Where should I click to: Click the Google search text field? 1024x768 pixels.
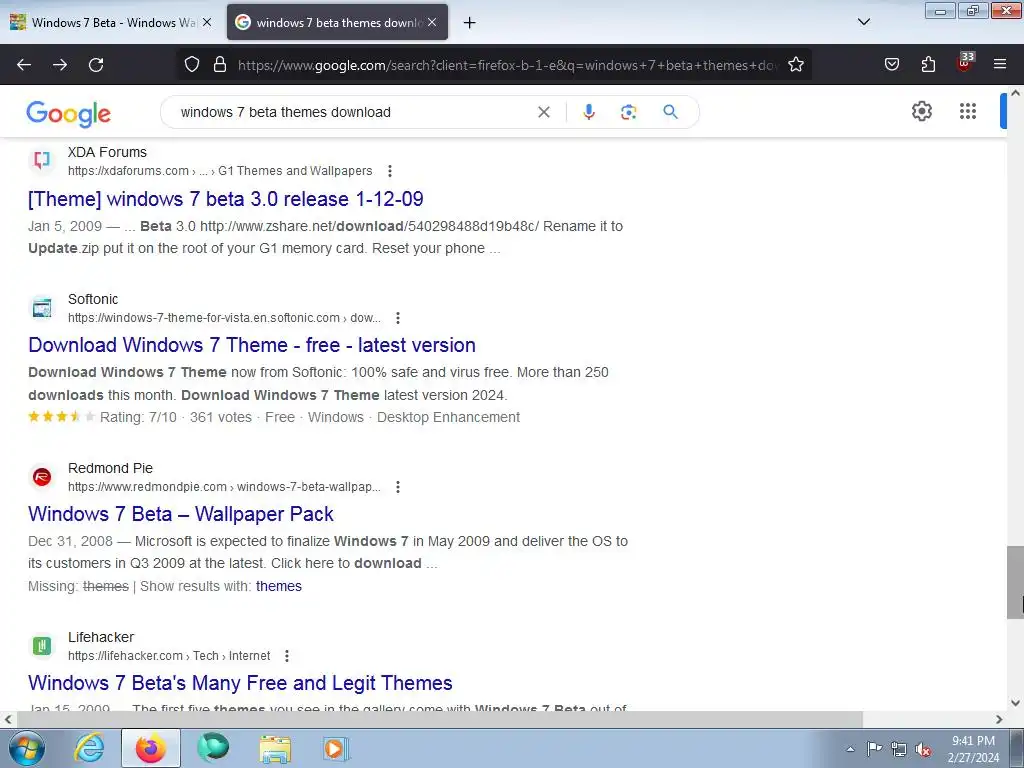click(x=353, y=112)
